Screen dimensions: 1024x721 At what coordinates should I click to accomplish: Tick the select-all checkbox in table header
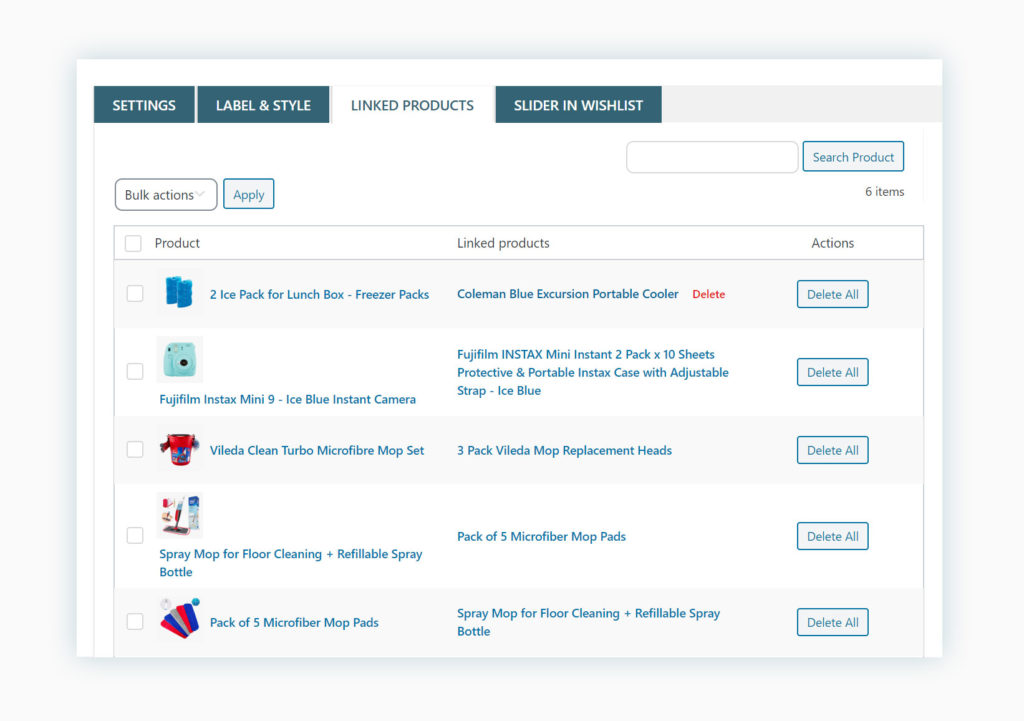pos(133,243)
